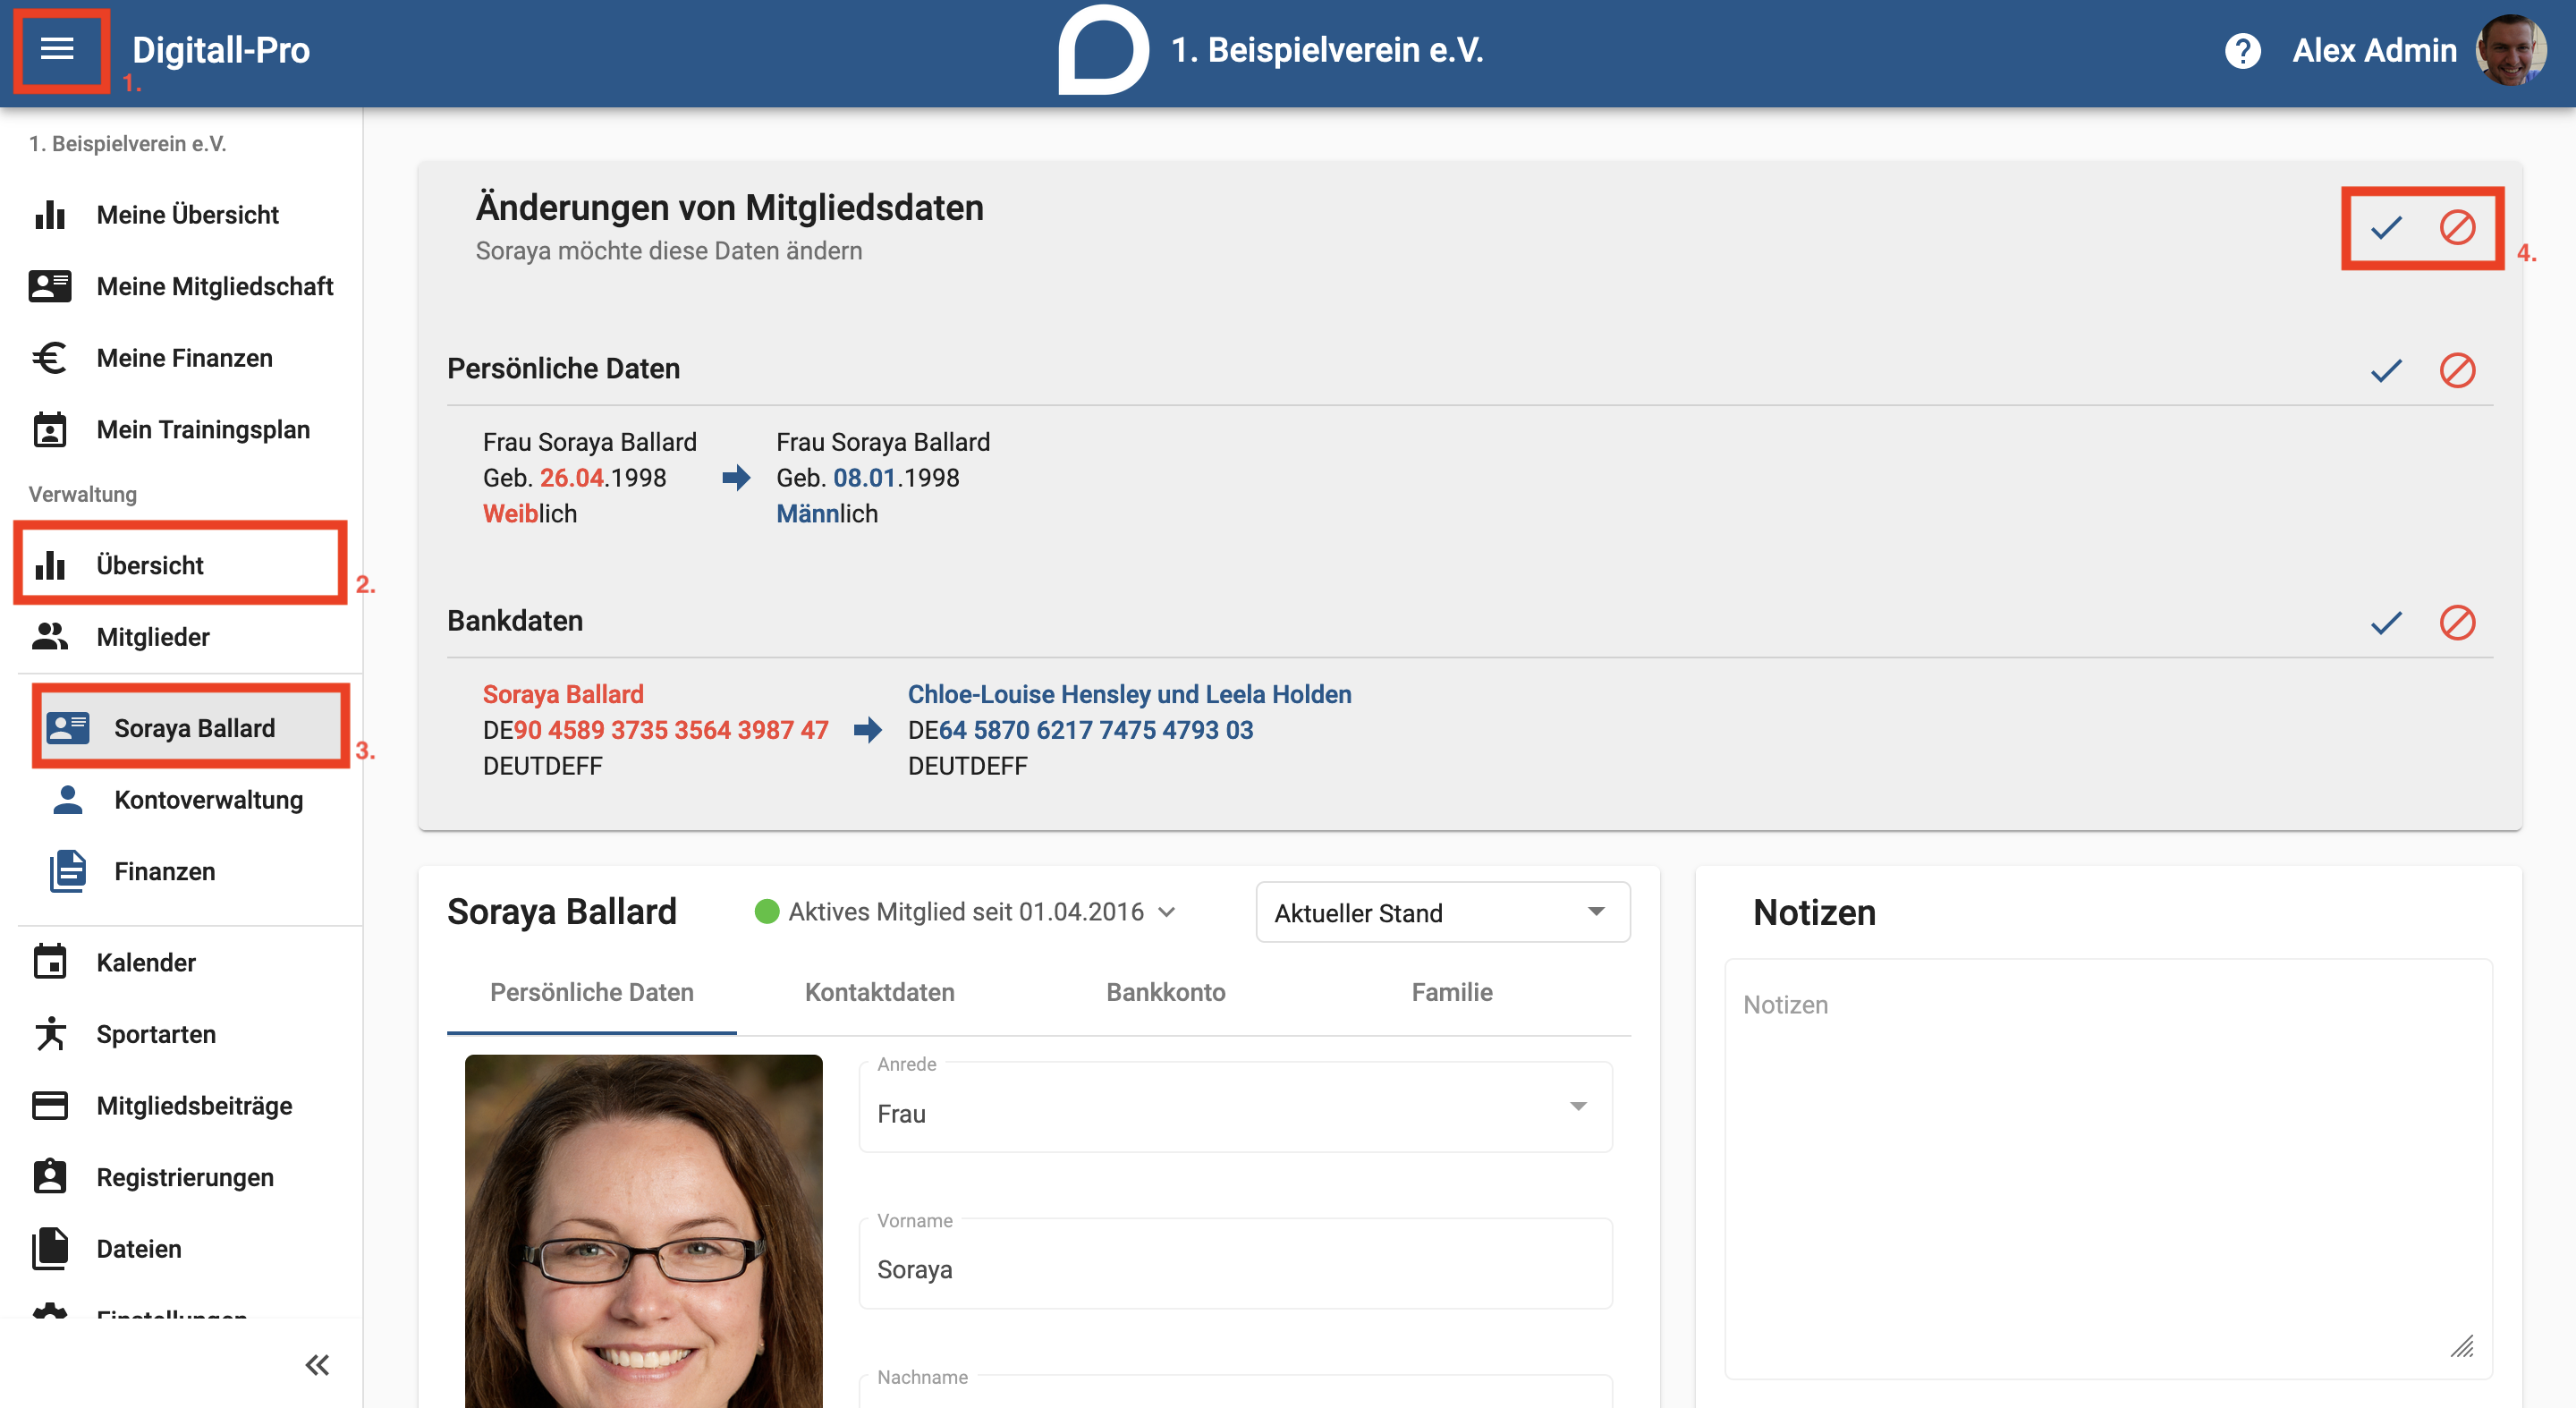The width and height of the screenshot is (2576, 1408).
Task: Open Mitglieder people icon
Action: pyautogui.click(x=50, y=637)
